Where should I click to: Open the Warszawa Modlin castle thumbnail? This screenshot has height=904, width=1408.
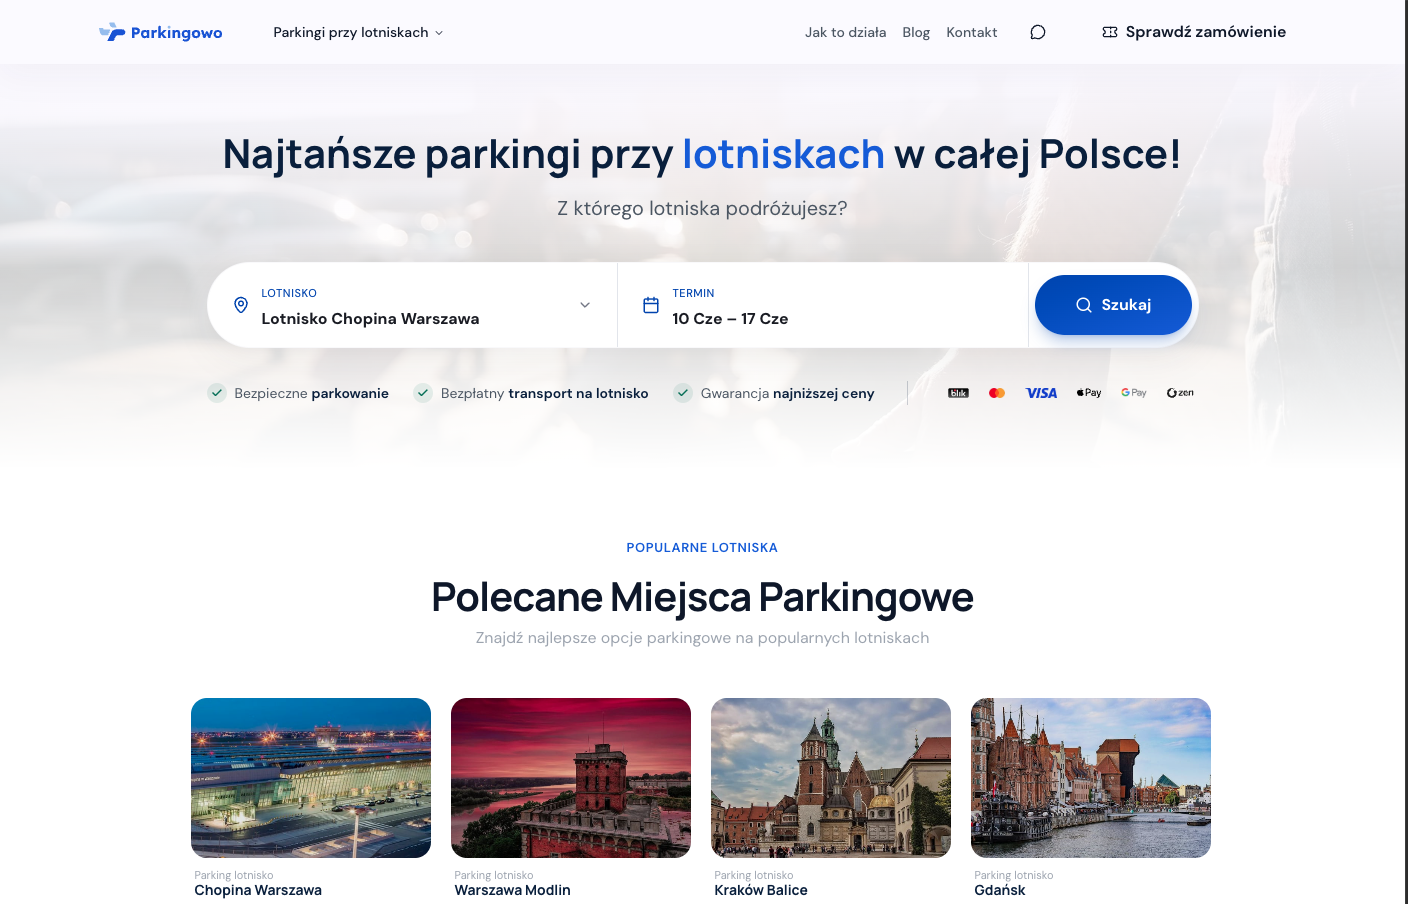pos(571,778)
